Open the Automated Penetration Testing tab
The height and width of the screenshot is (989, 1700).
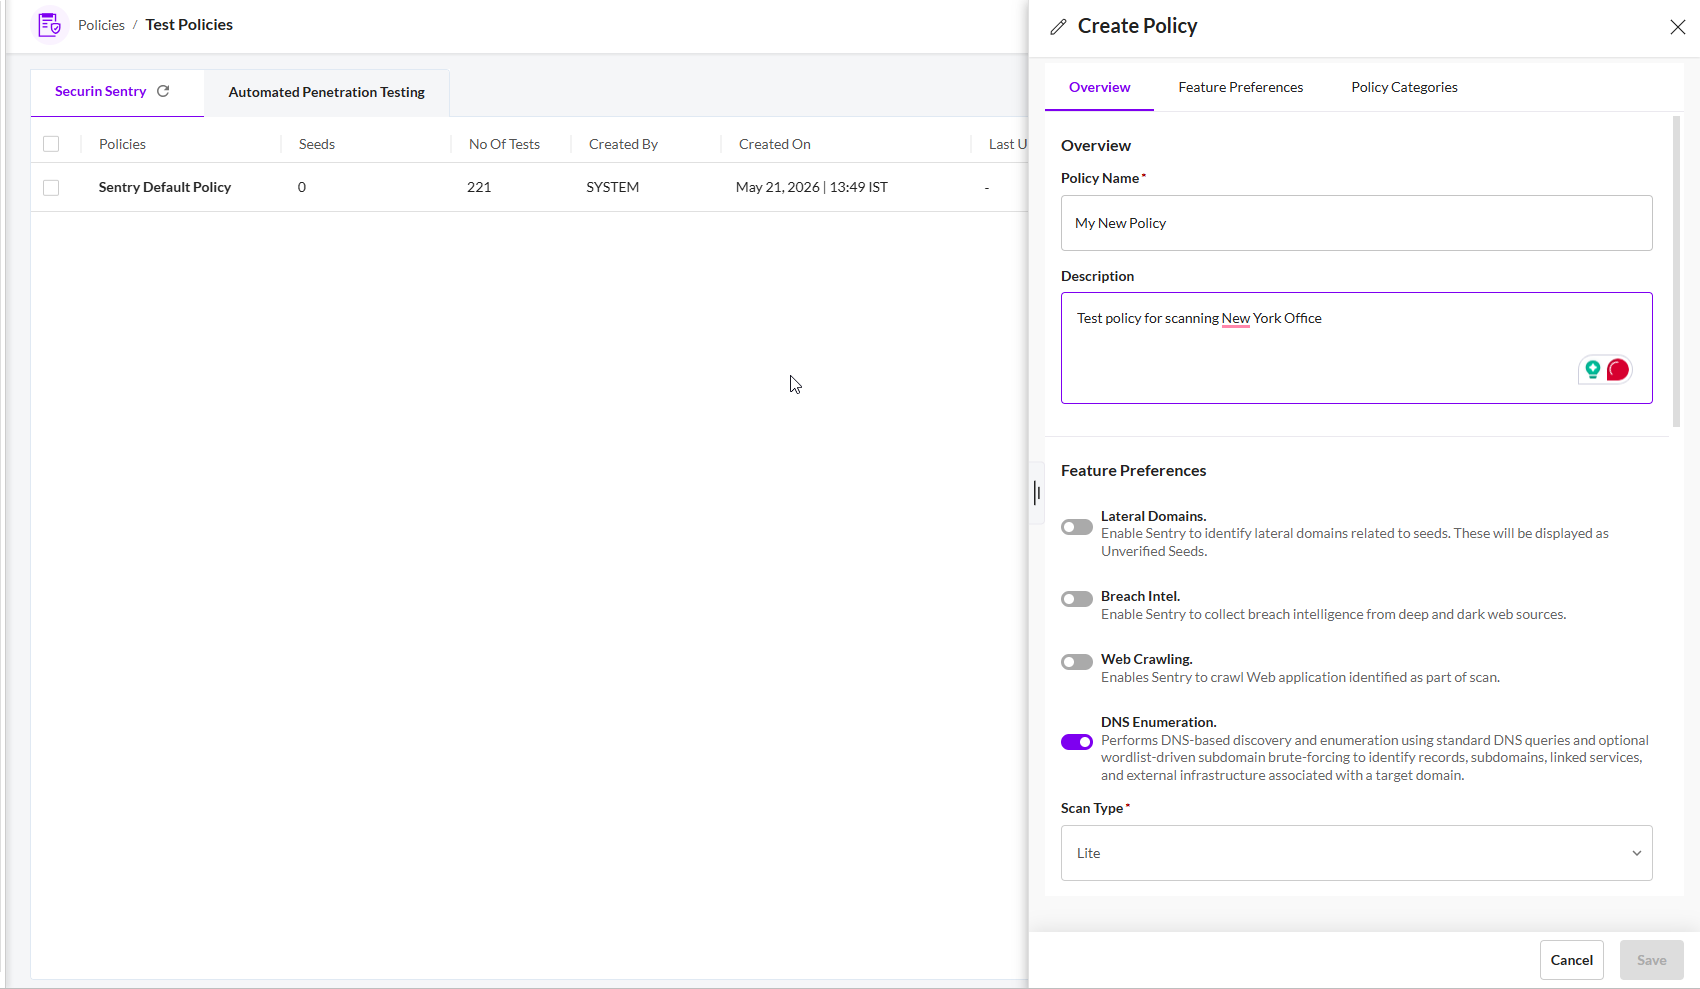coord(326,92)
